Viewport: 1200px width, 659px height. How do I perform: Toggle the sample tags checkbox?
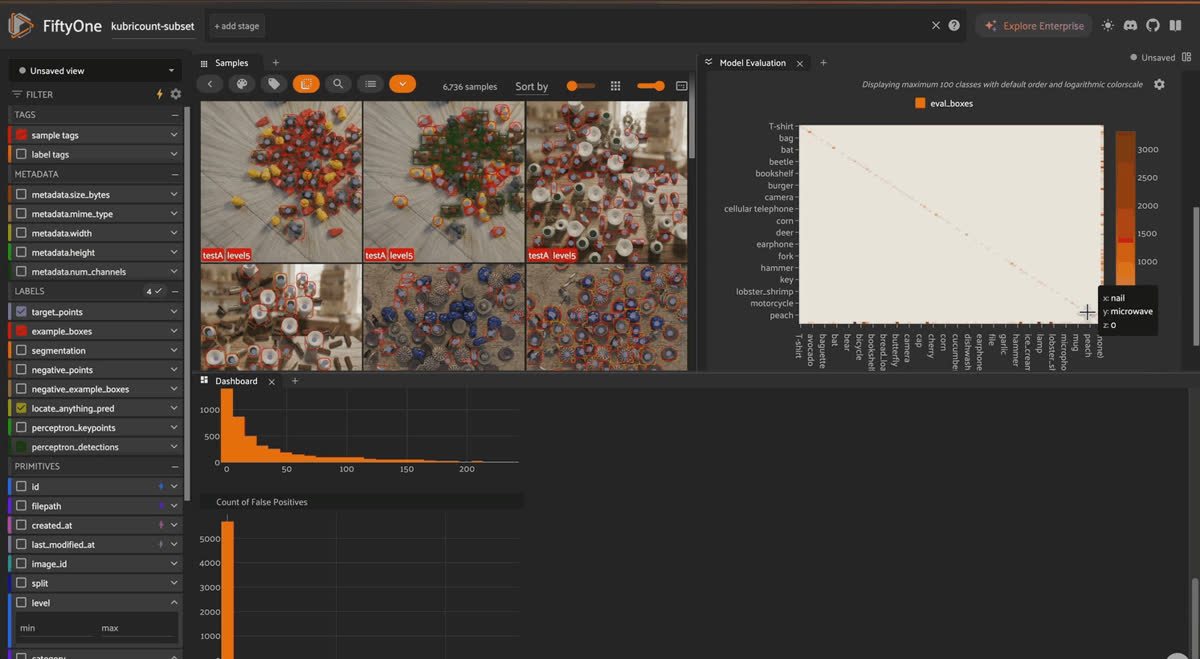click(21, 135)
